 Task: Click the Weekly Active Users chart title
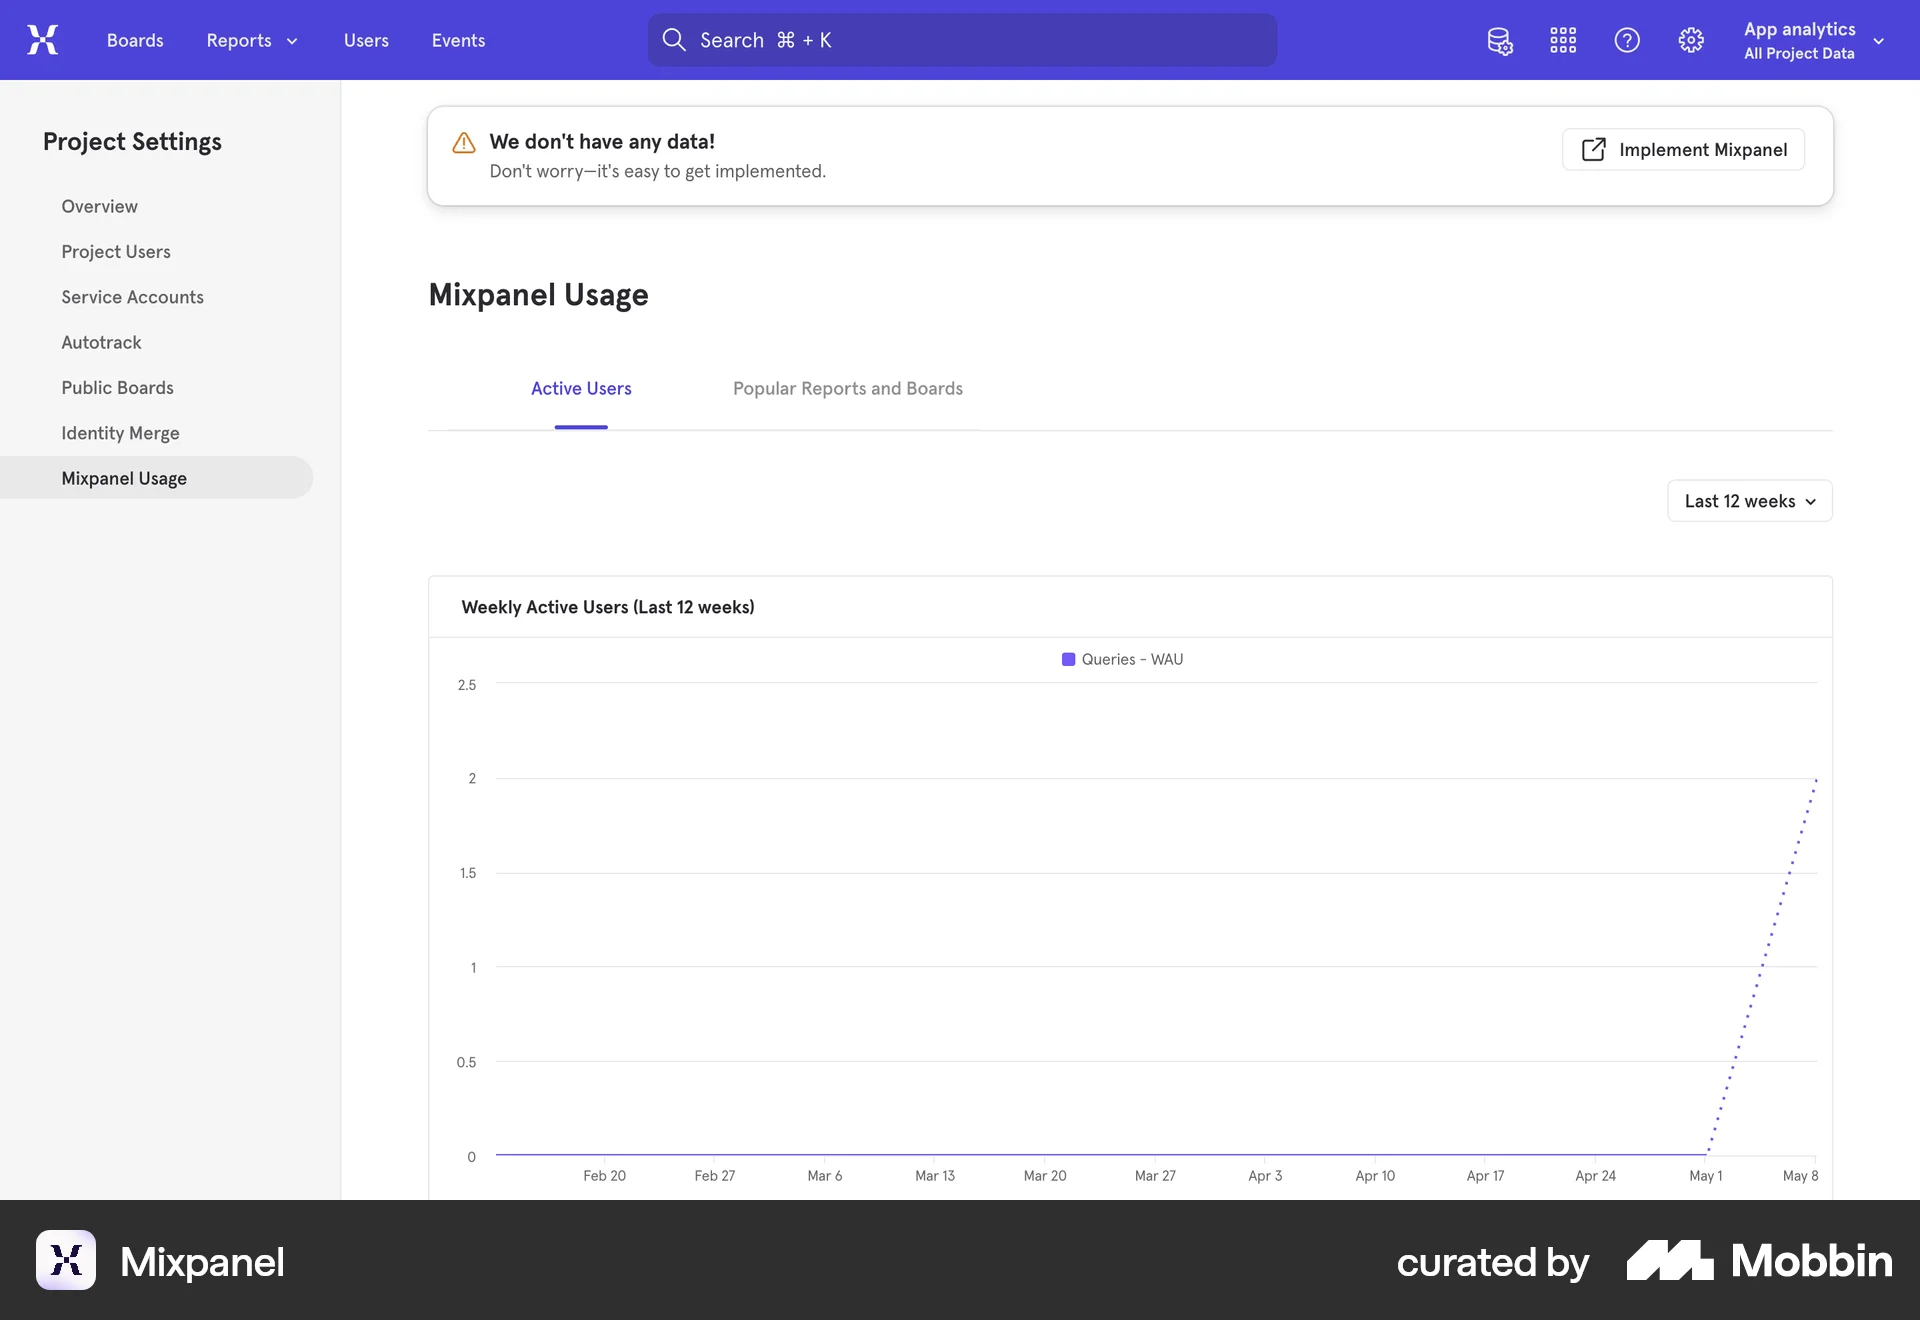tap(608, 607)
